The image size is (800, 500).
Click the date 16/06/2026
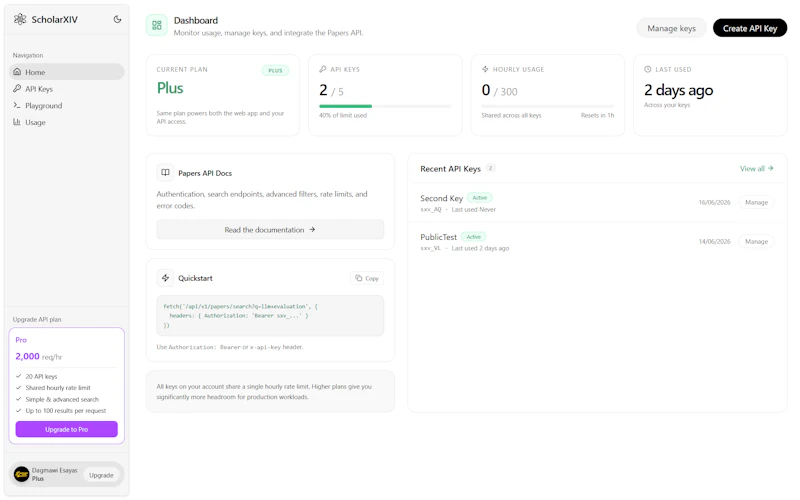point(714,203)
